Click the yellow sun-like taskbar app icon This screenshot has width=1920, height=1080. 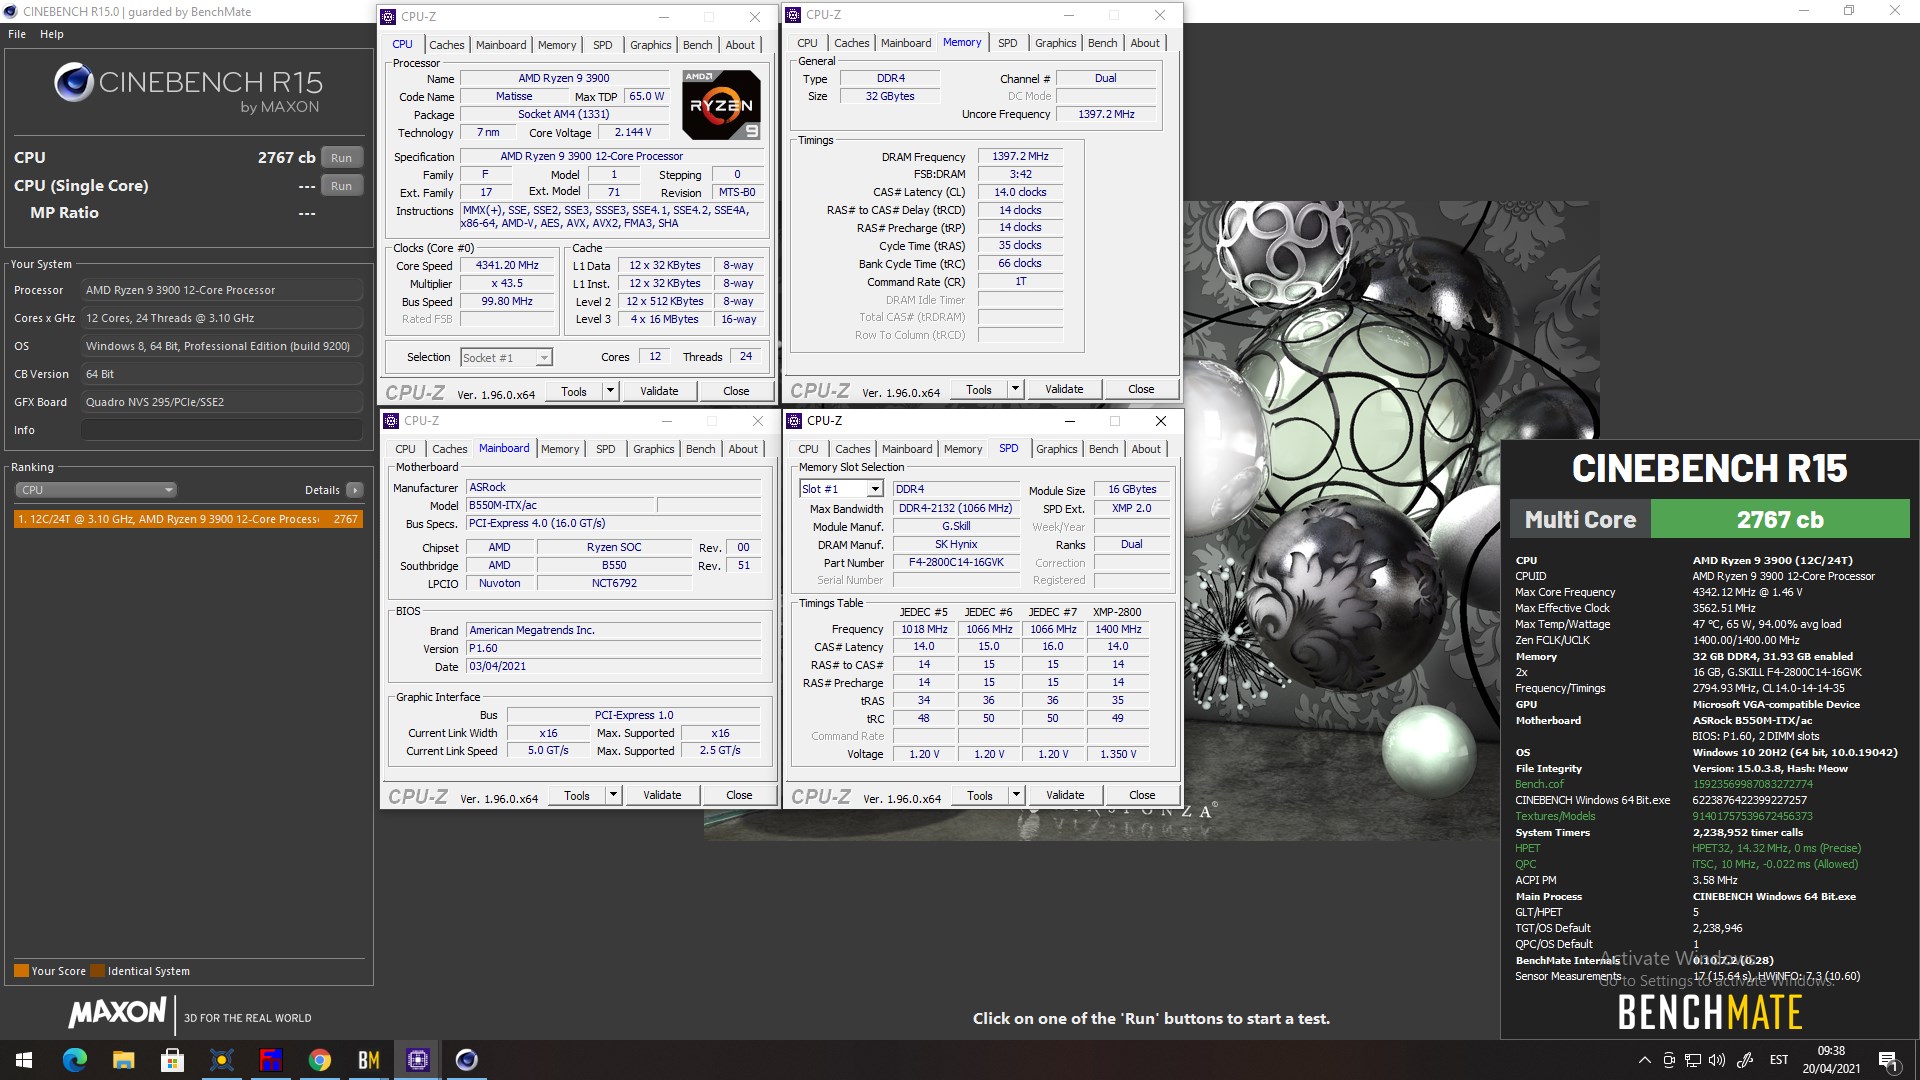click(222, 1060)
